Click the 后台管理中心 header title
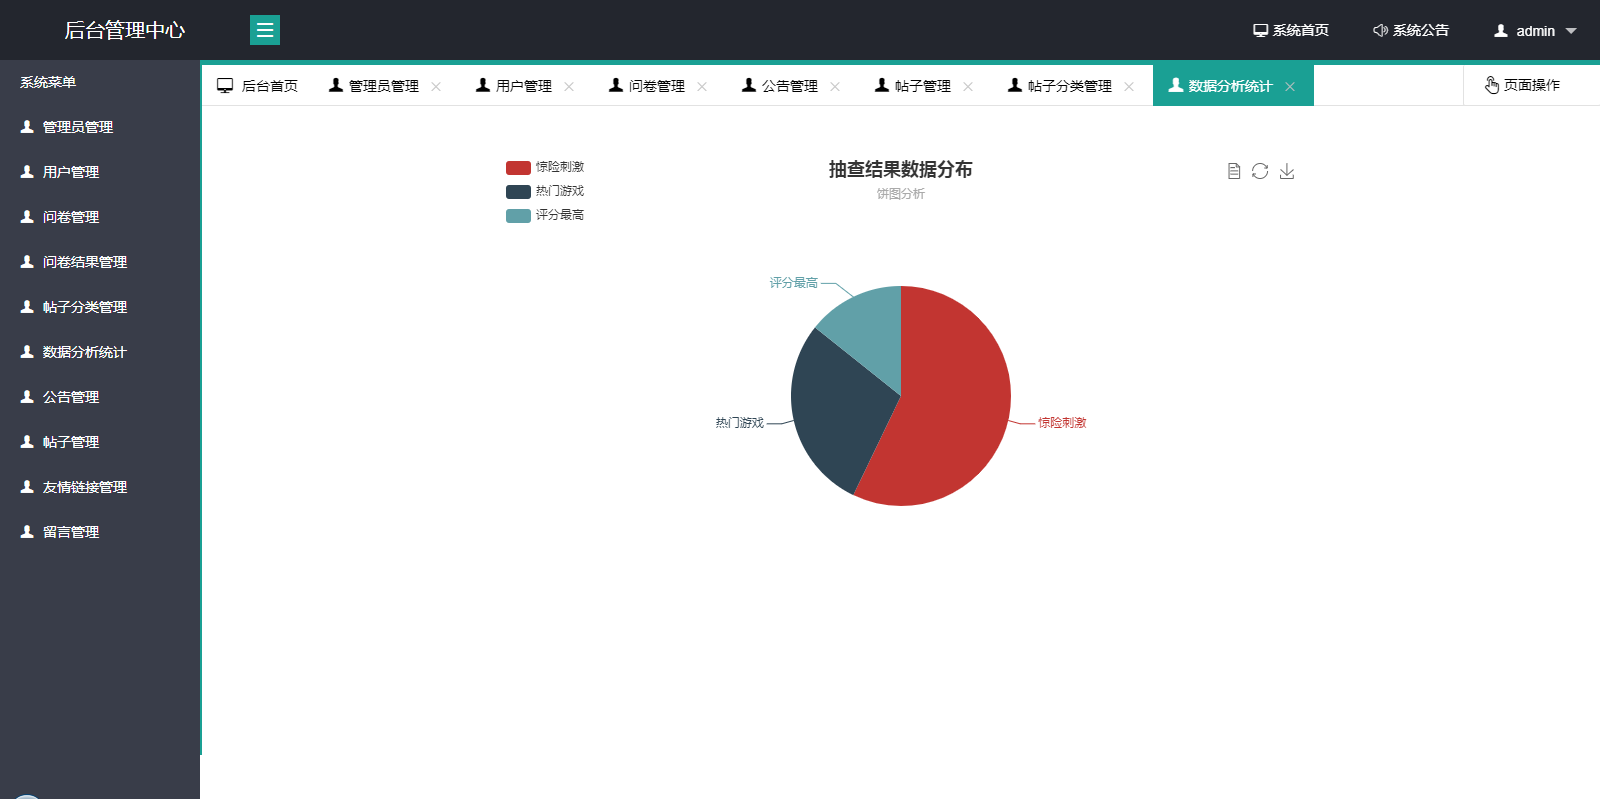The width and height of the screenshot is (1600, 799). 125,30
